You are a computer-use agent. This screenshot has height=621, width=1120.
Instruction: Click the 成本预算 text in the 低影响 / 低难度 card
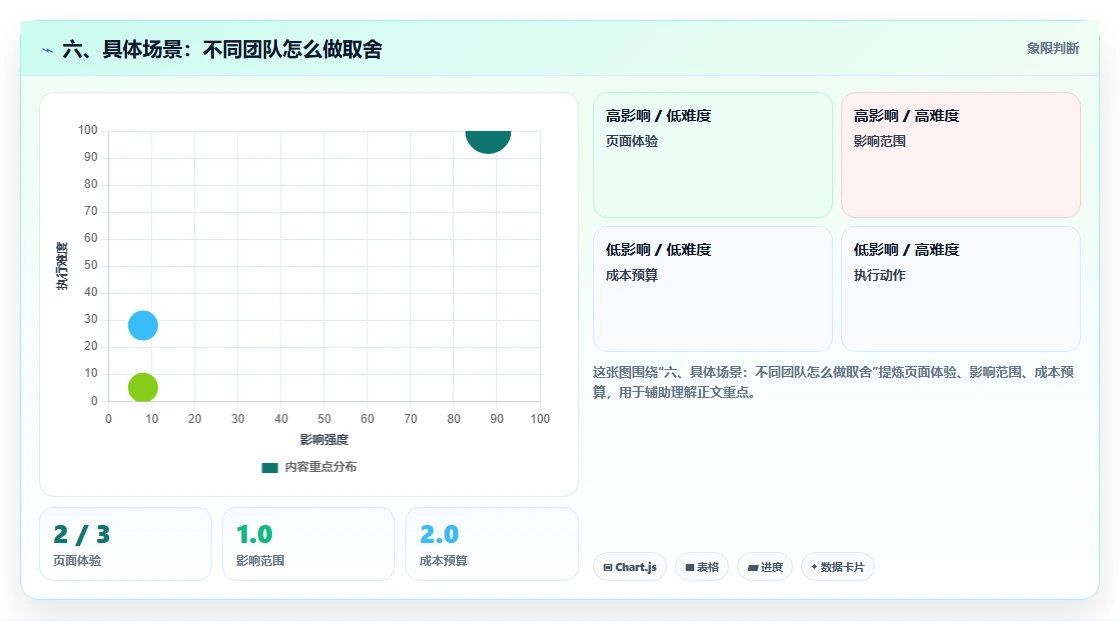pos(631,275)
